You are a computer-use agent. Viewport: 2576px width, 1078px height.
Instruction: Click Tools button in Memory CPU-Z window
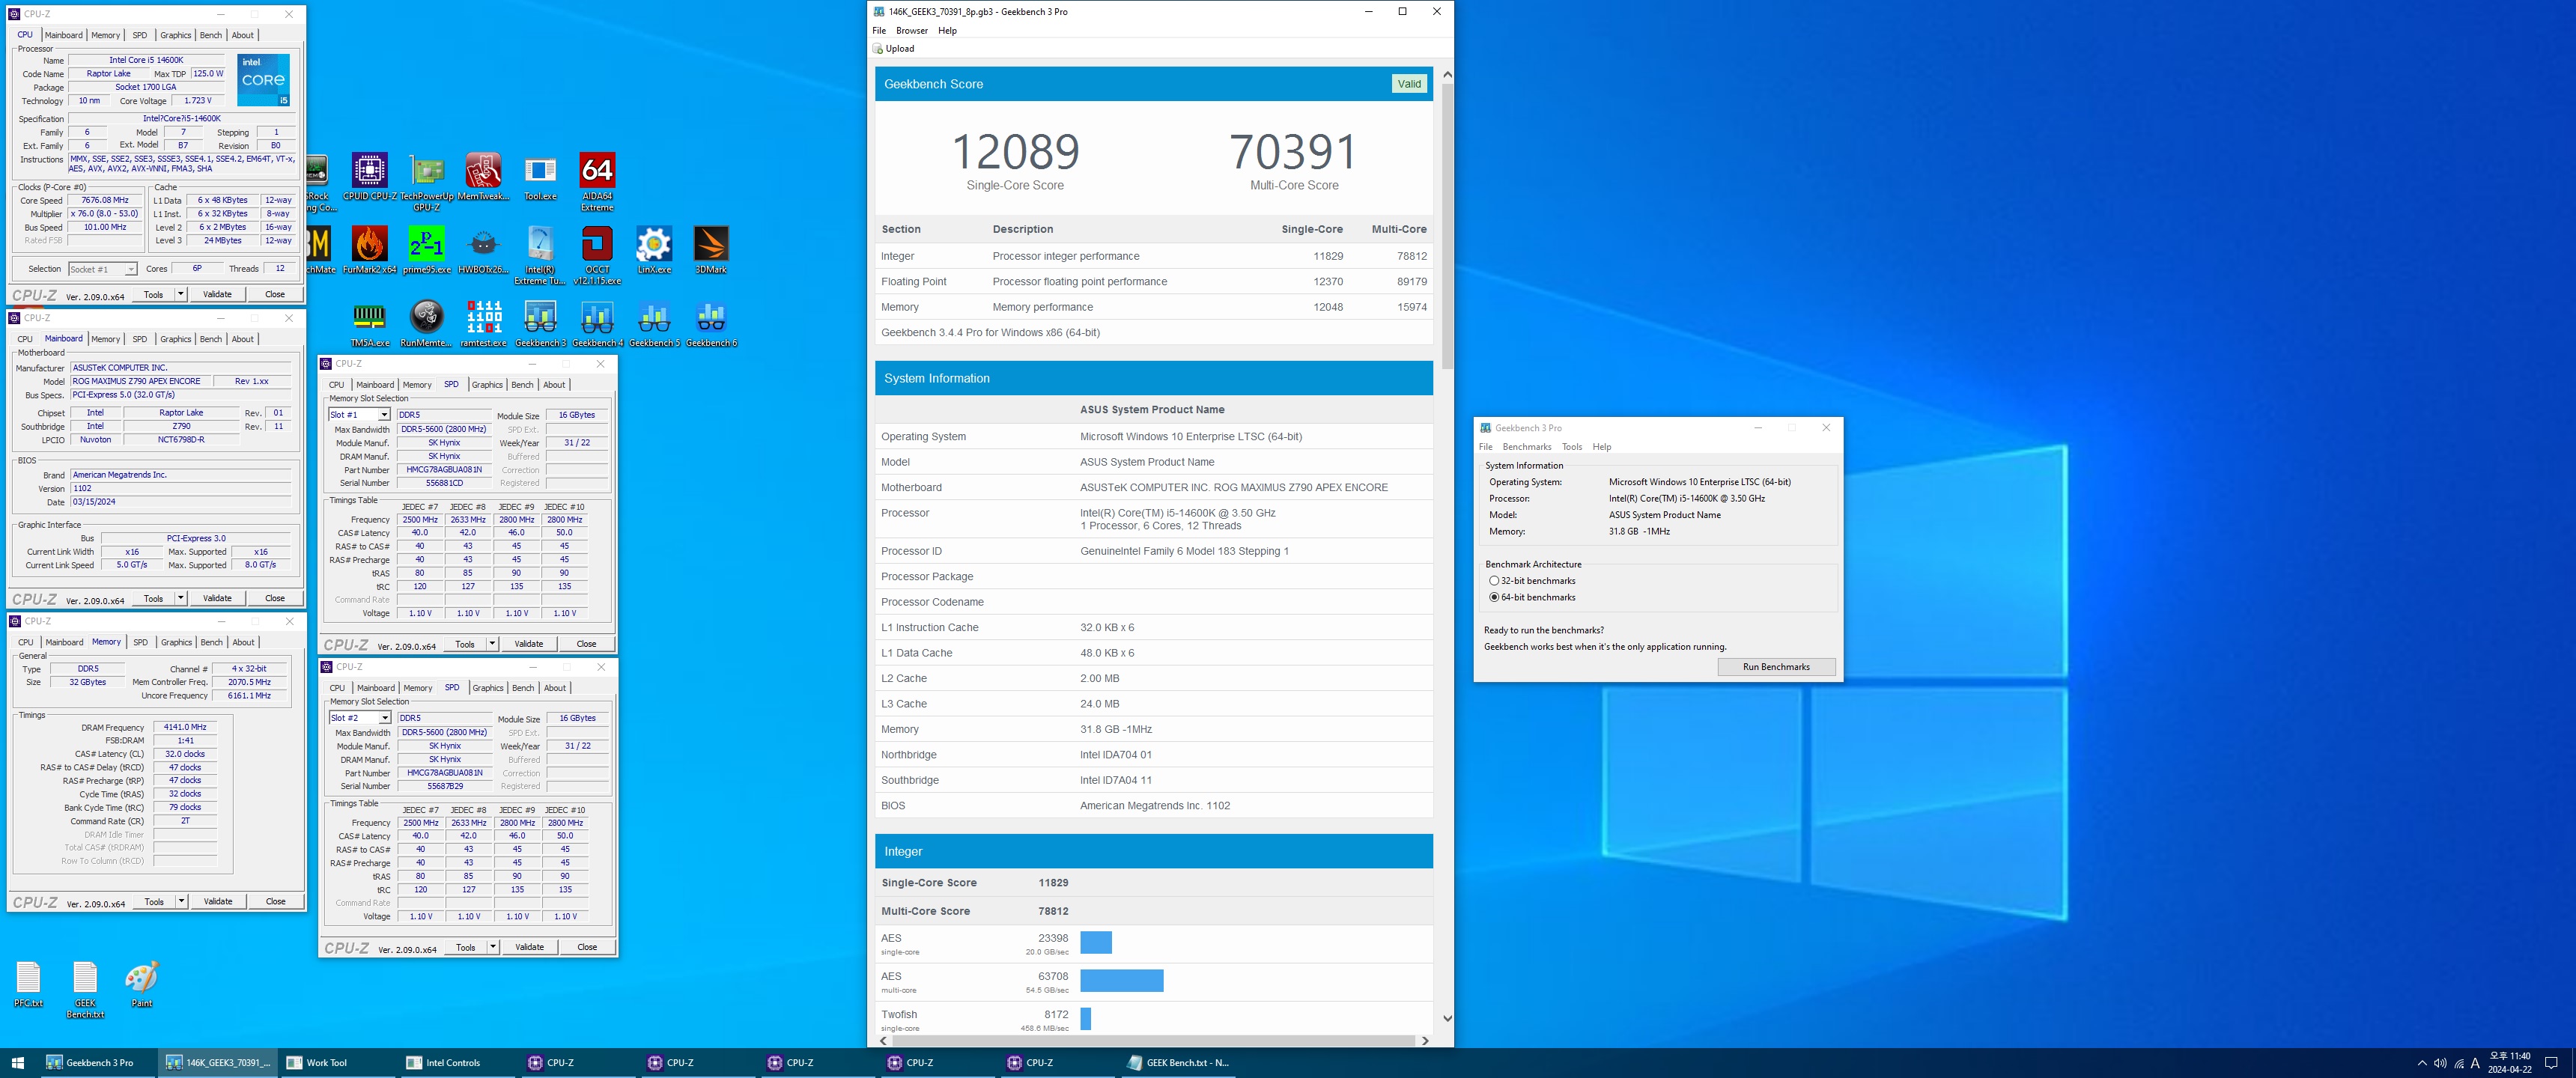154,901
